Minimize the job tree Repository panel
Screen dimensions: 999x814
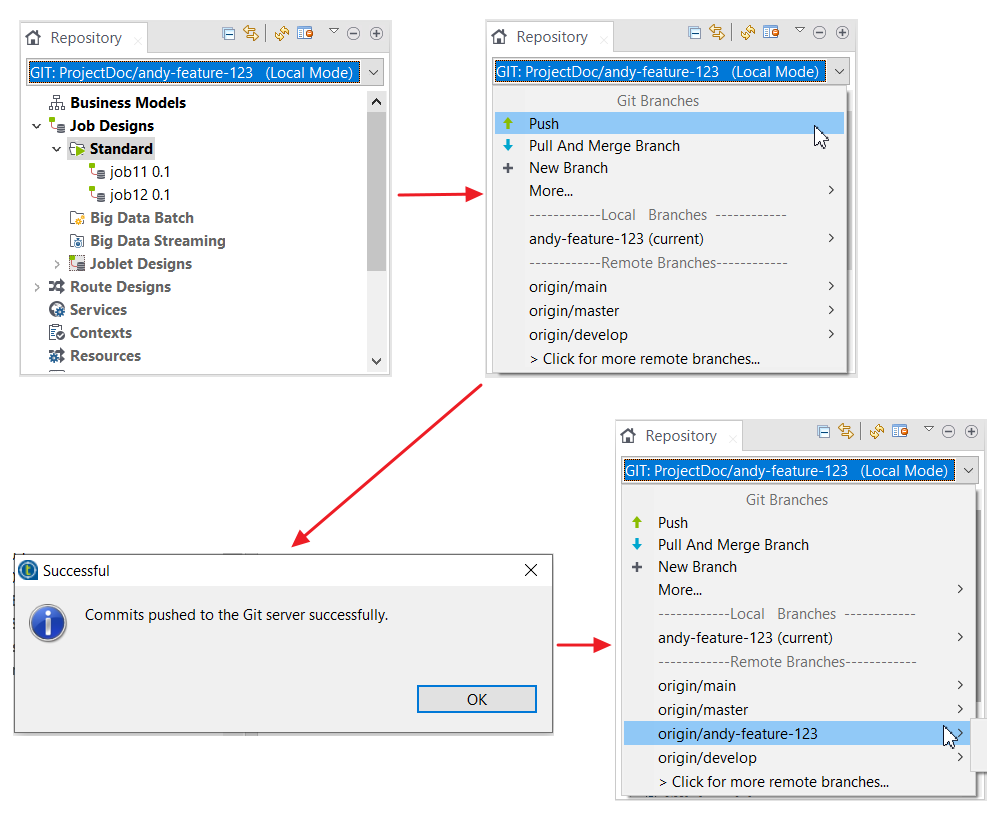pos(354,34)
